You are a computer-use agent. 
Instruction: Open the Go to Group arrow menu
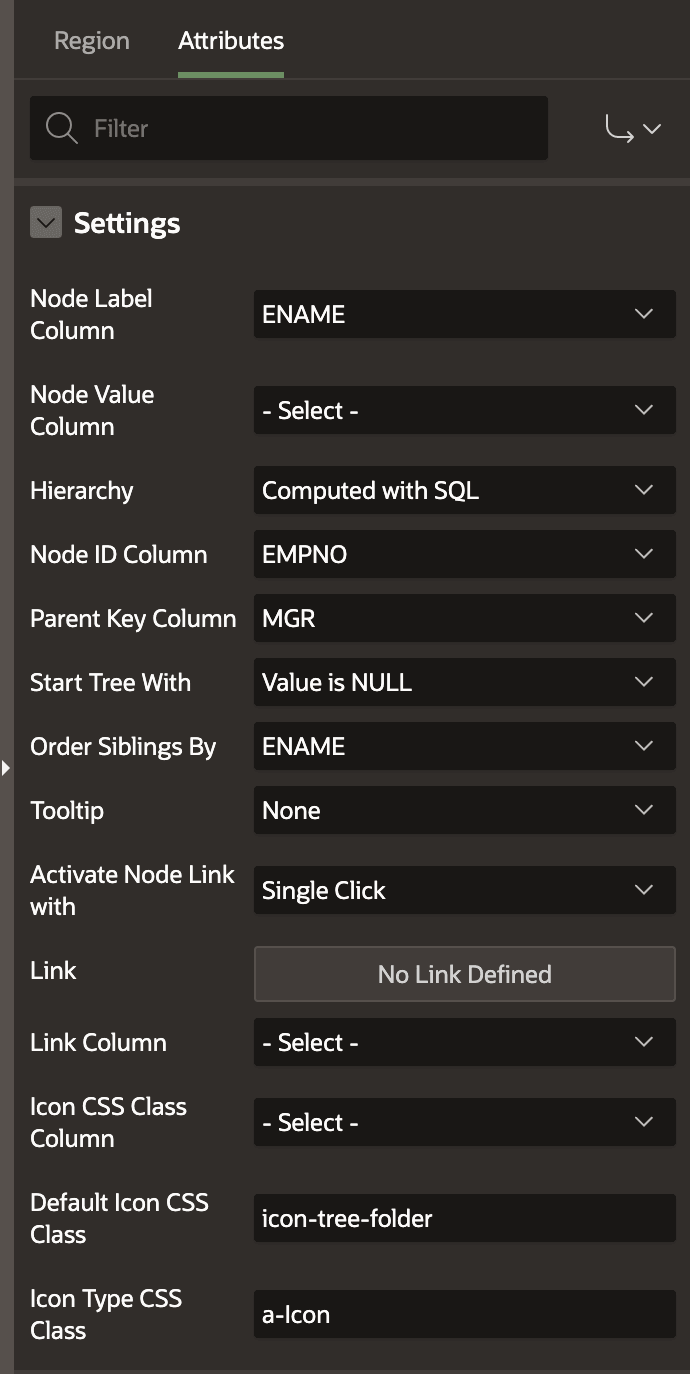point(633,129)
